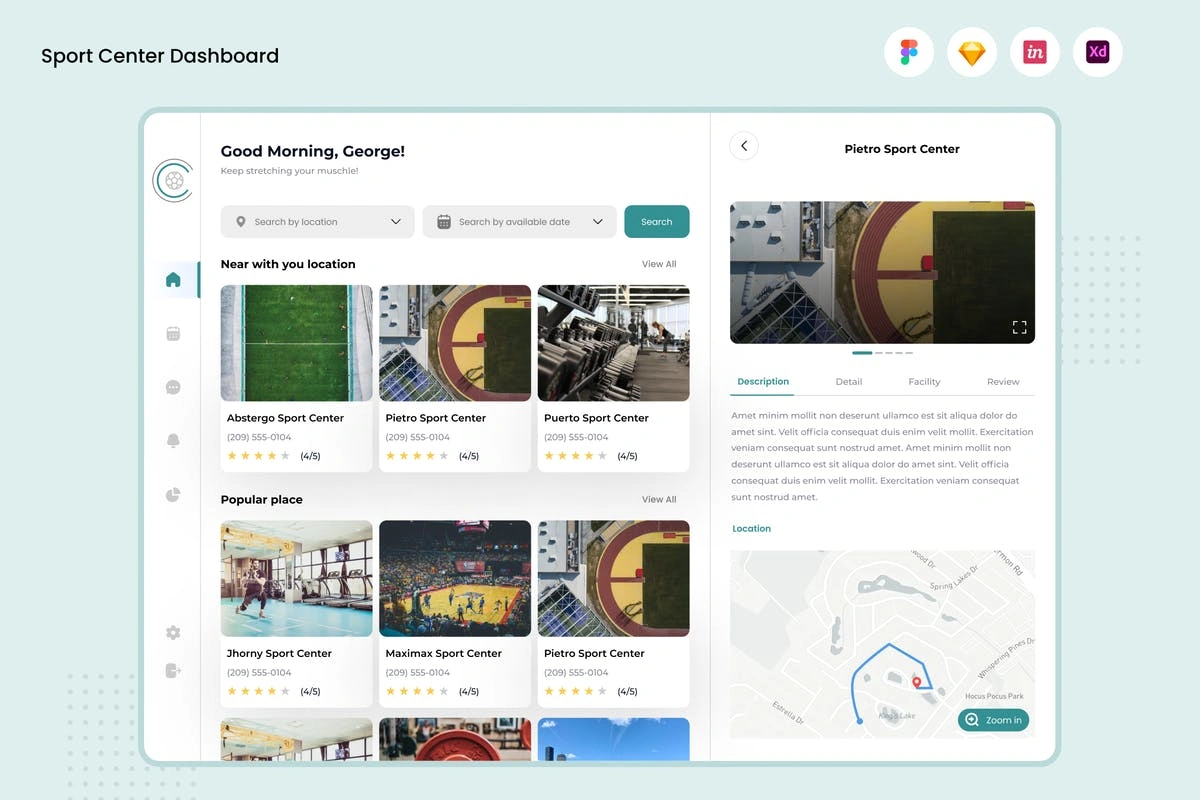This screenshot has height=800, width=1200.
Task: Open Pietro Sport Center photo under Near location
Action: [x=455, y=343]
